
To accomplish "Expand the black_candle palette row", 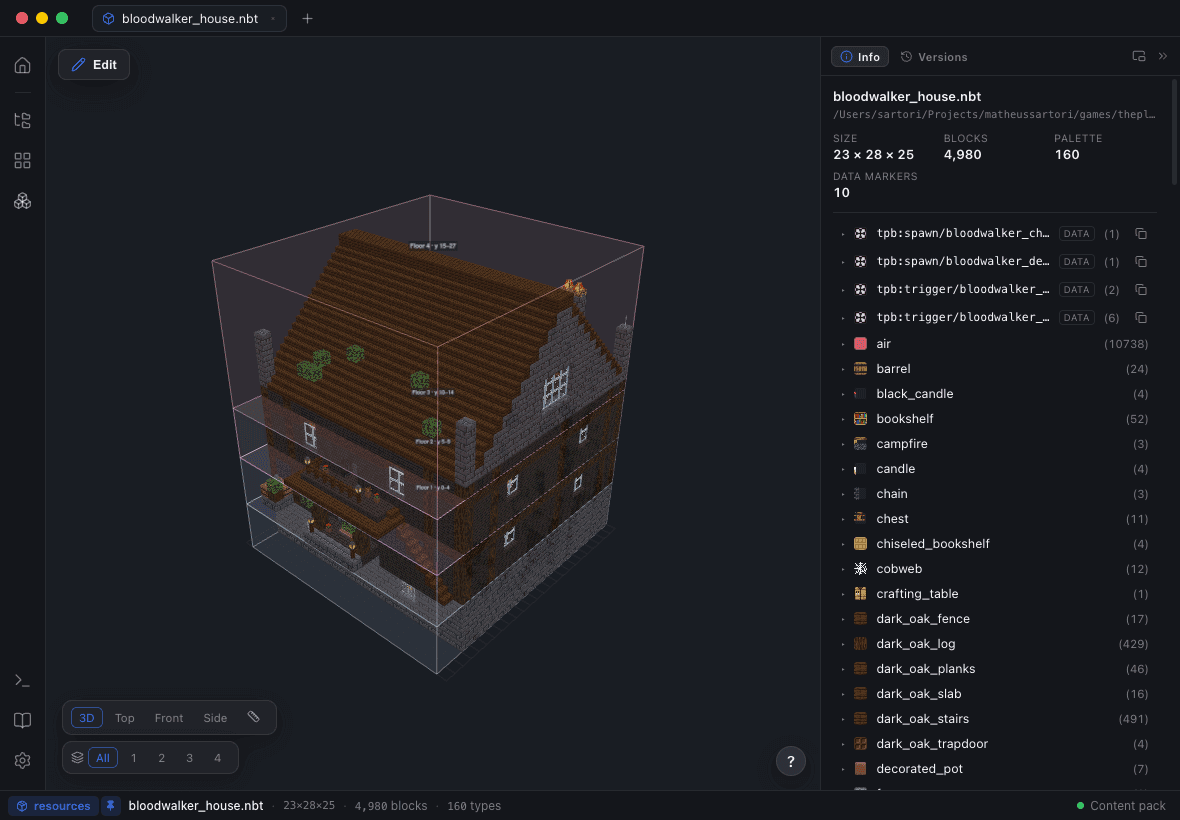I will pos(843,393).
